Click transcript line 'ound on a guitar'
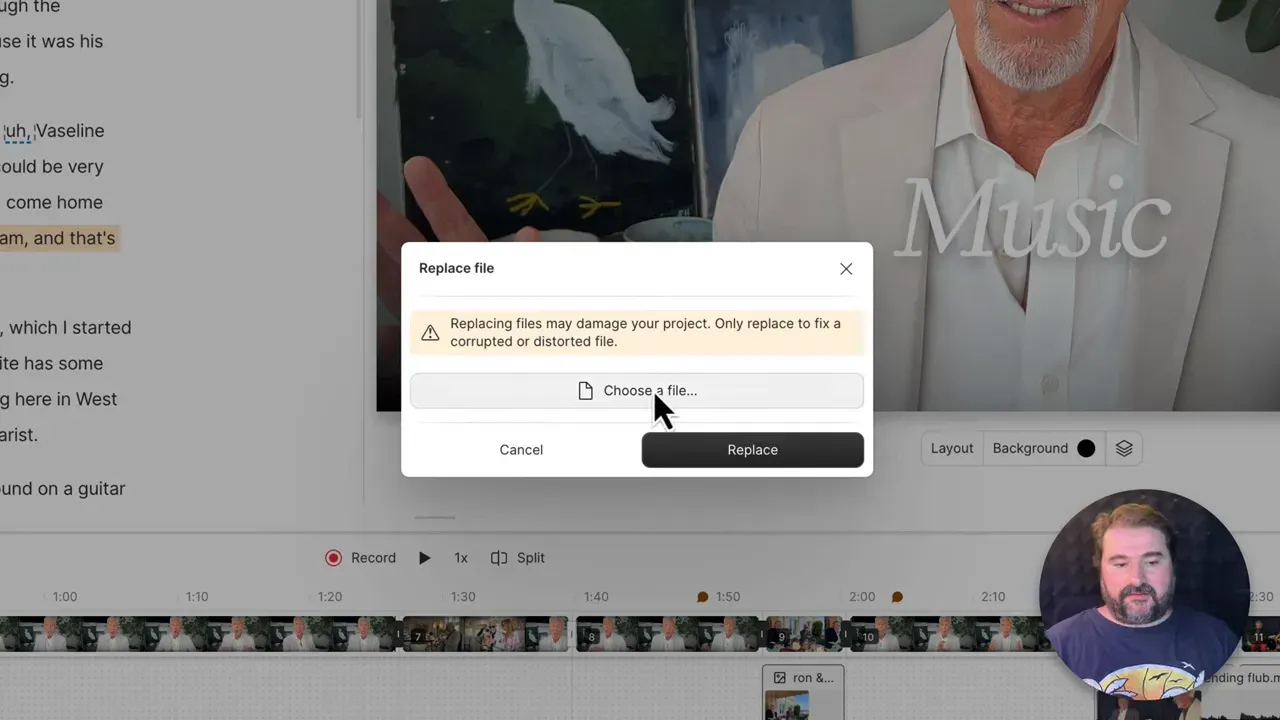 (x=62, y=489)
